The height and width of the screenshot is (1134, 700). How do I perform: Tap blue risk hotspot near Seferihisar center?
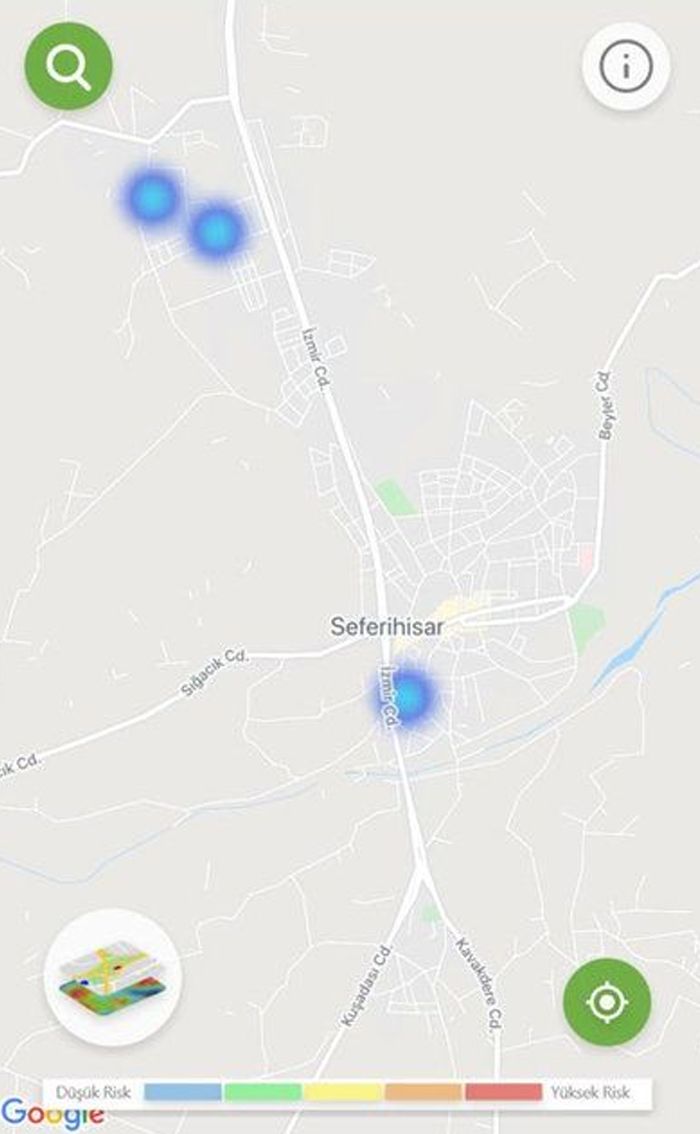coord(409,694)
